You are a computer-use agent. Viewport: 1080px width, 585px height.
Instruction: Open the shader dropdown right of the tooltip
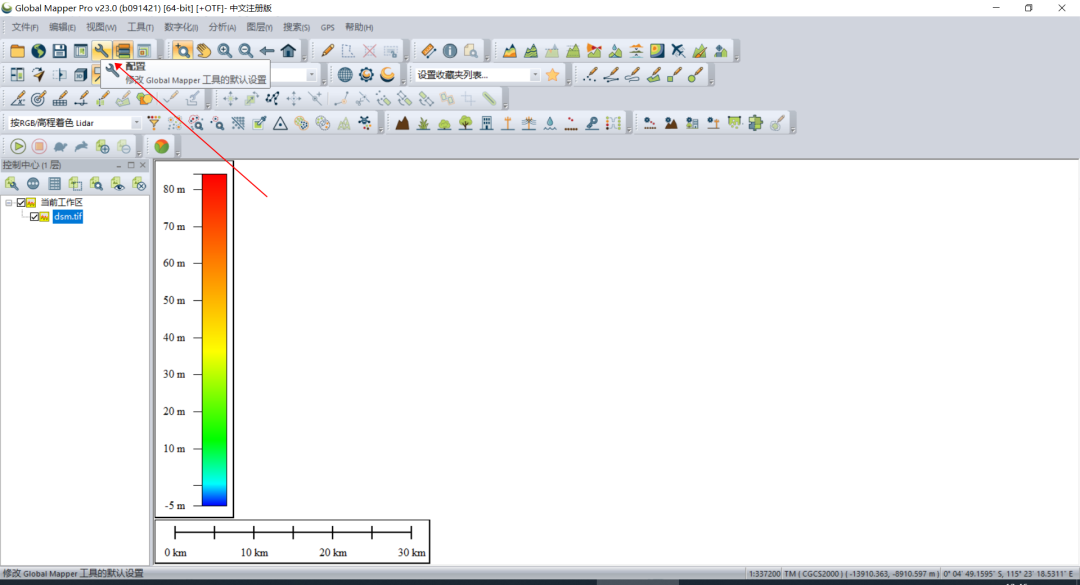(x=311, y=74)
